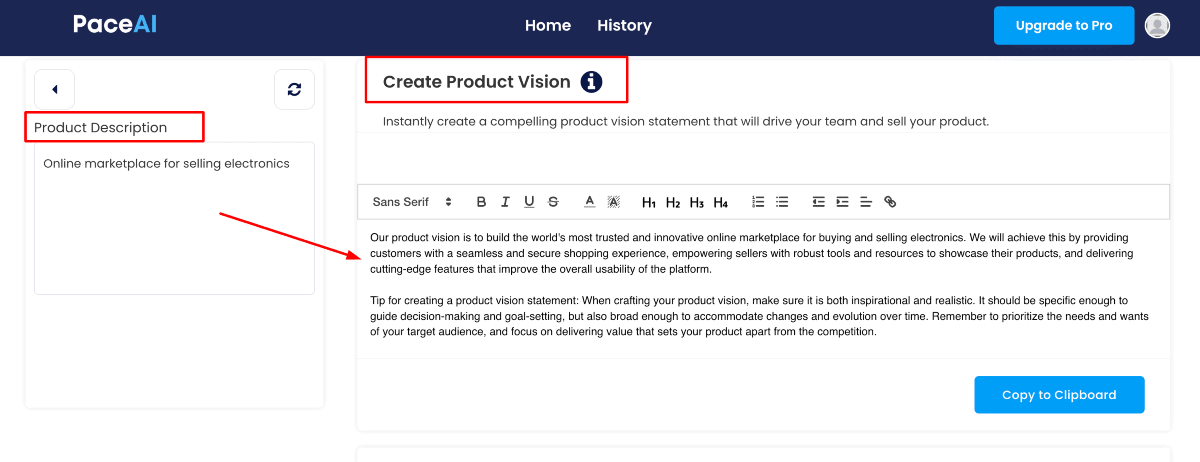Toggle italic text formatting

tap(505, 202)
